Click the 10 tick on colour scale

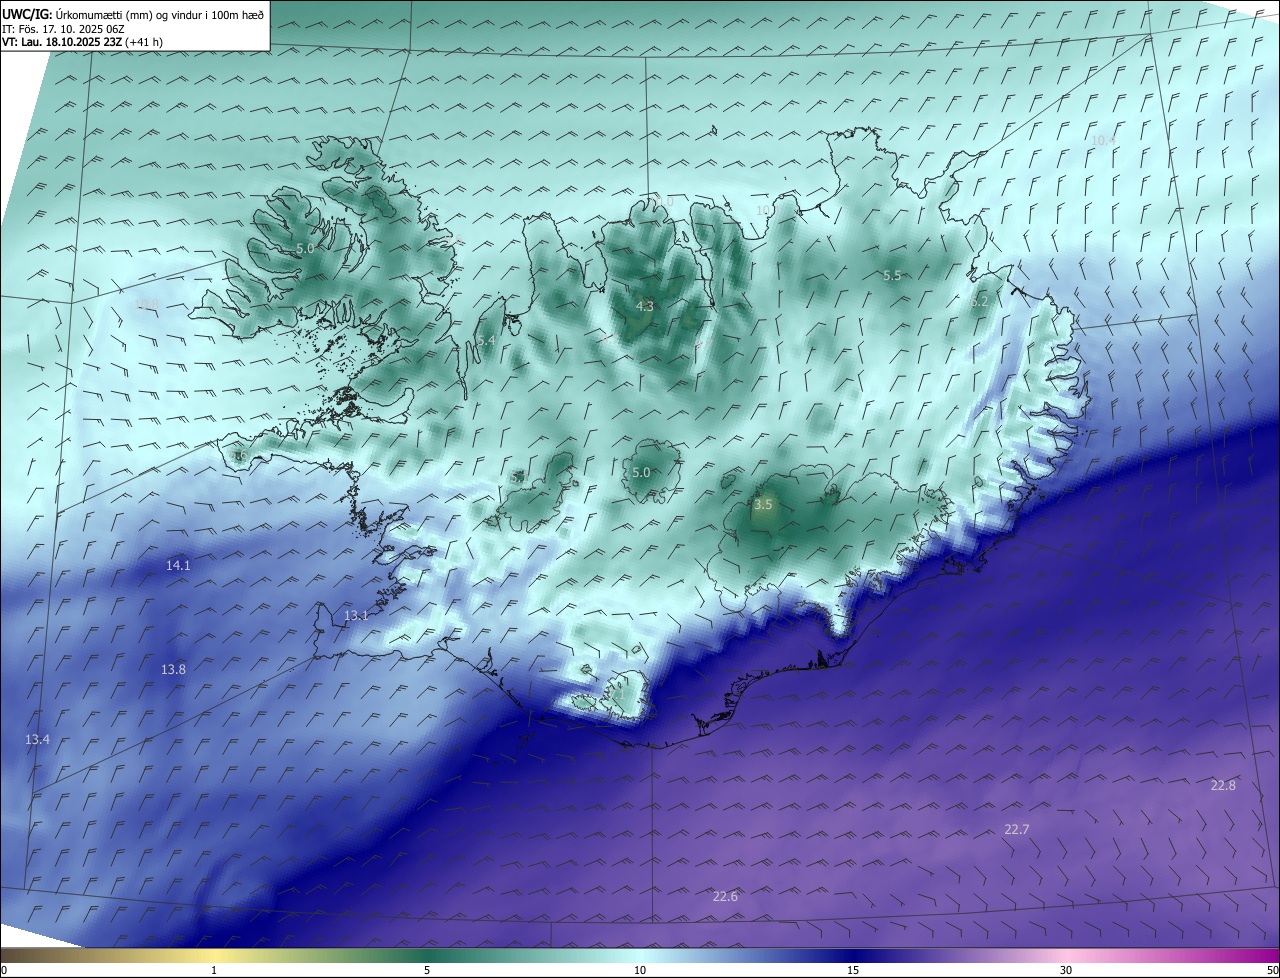coord(640,970)
